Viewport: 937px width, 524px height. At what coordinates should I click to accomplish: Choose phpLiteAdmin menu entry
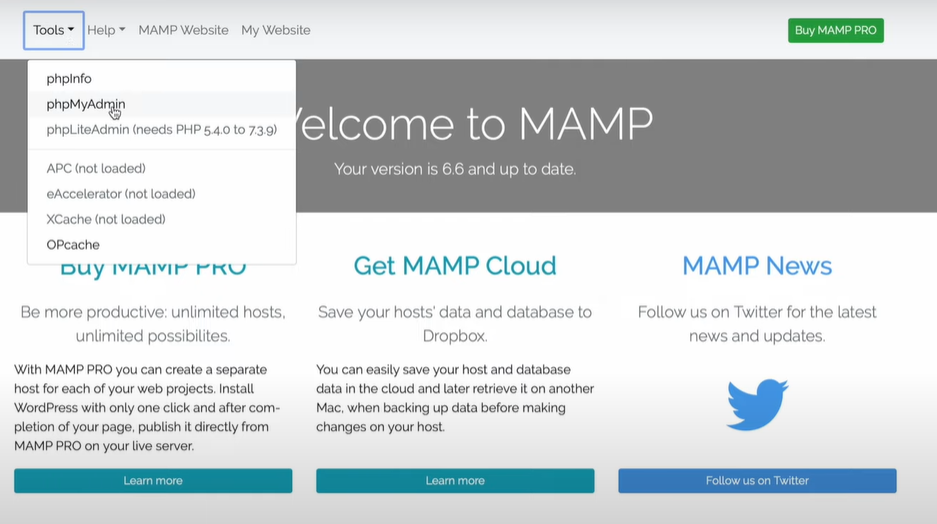(161, 130)
